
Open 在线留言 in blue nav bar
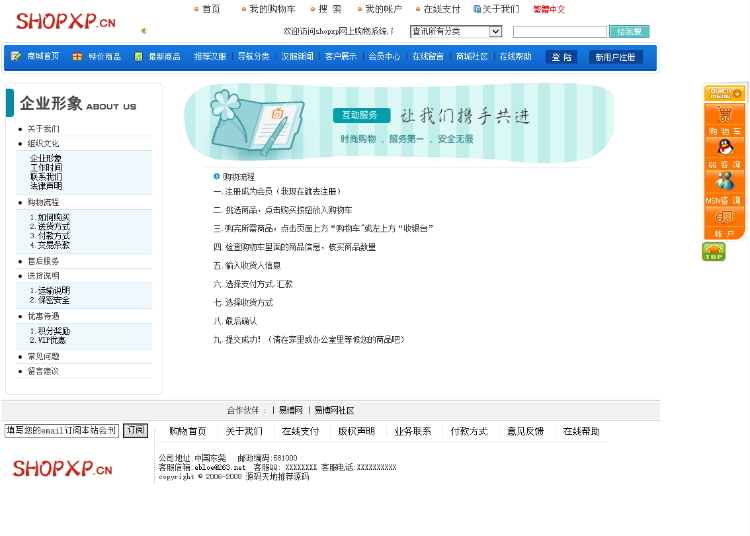tap(428, 56)
